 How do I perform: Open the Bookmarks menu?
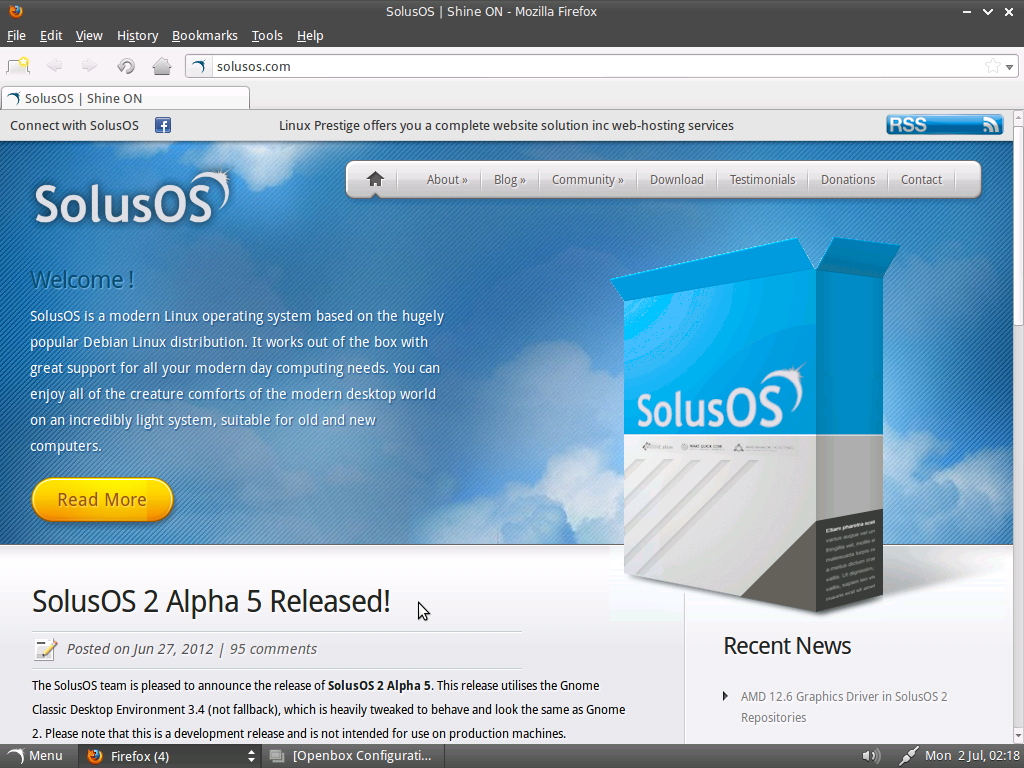click(x=204, y=35)
